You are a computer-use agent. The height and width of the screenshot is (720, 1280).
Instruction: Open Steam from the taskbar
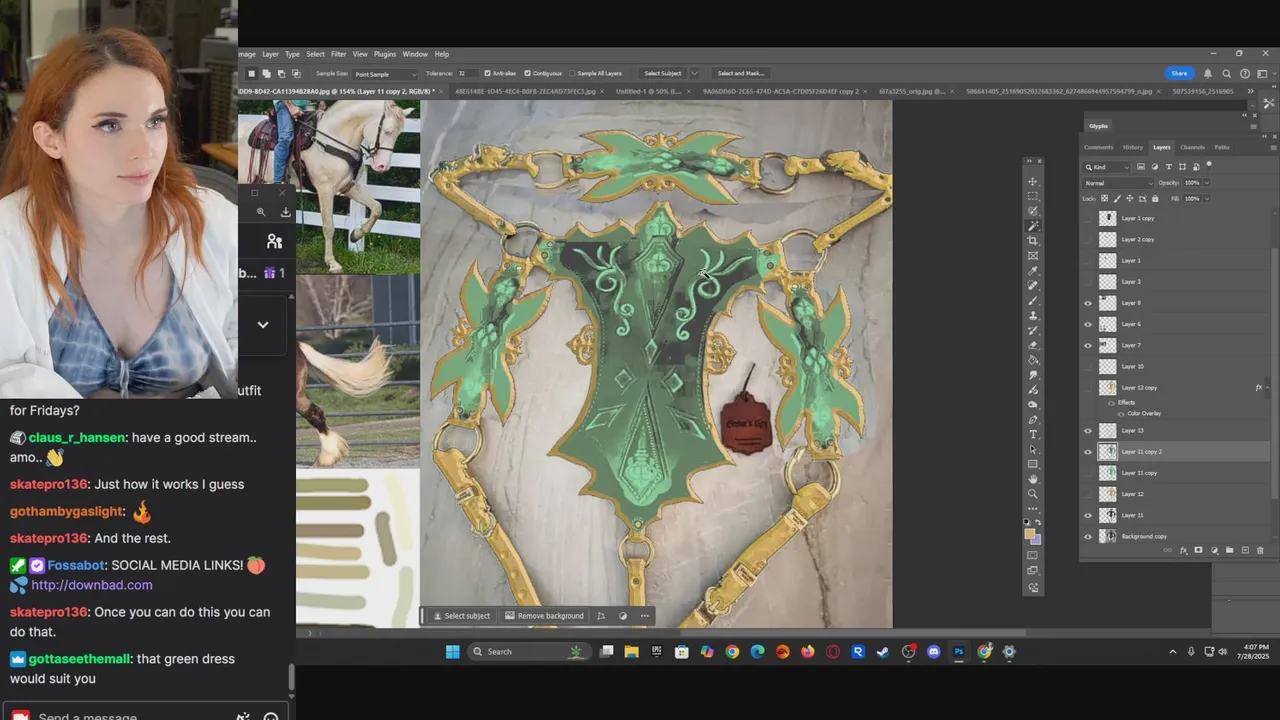(x=883, y=652)
